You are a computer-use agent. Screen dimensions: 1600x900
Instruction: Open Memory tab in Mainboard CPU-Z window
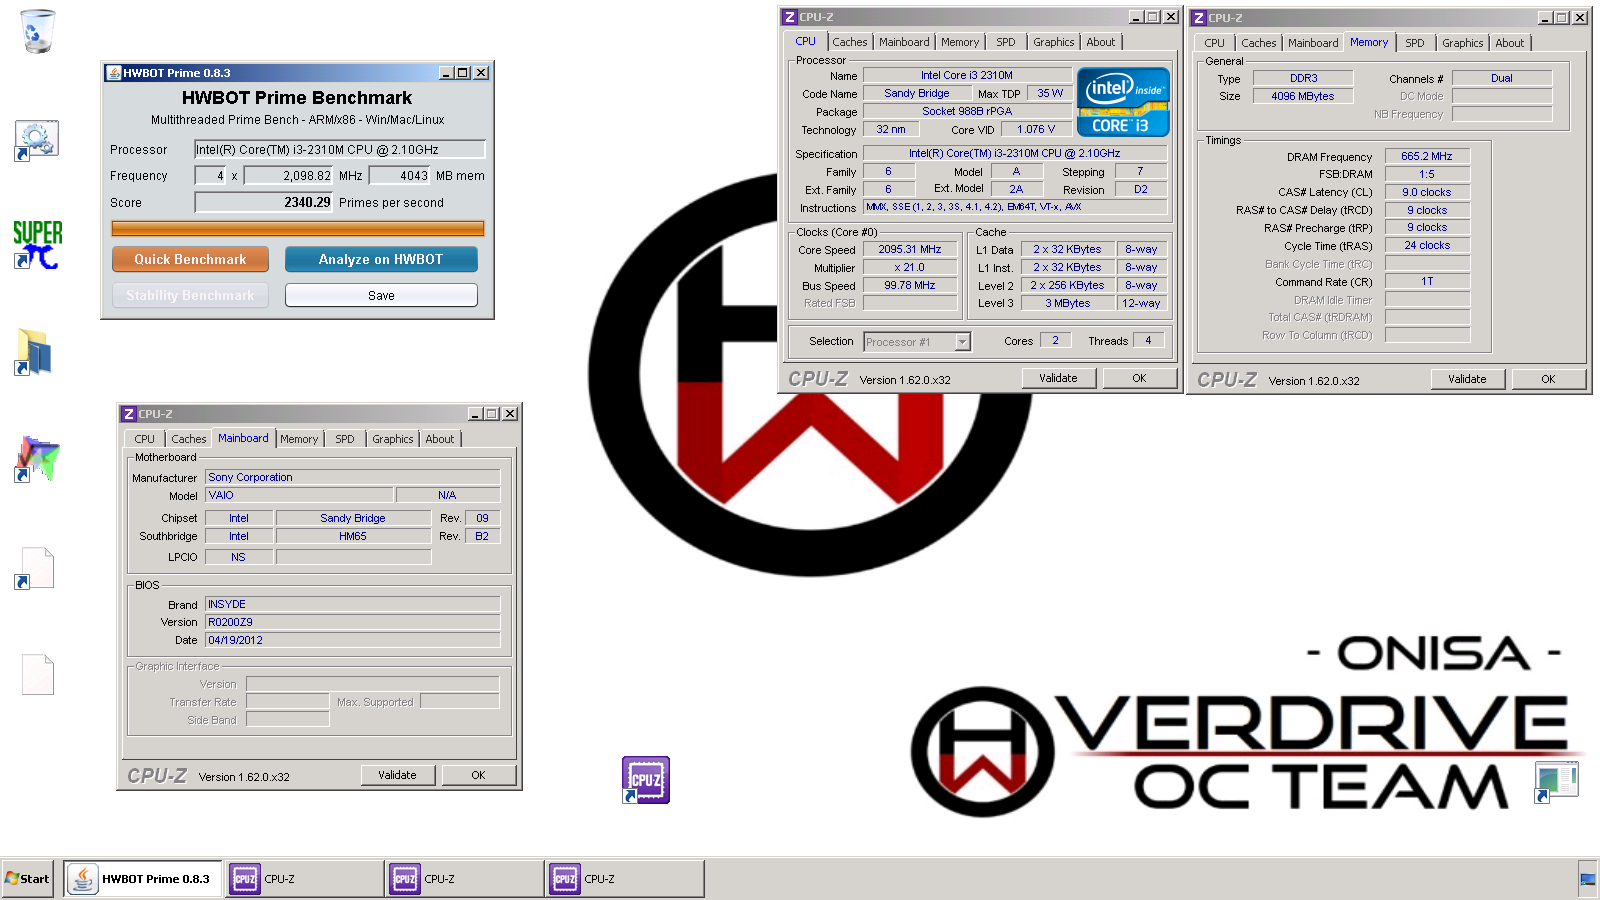299,439
